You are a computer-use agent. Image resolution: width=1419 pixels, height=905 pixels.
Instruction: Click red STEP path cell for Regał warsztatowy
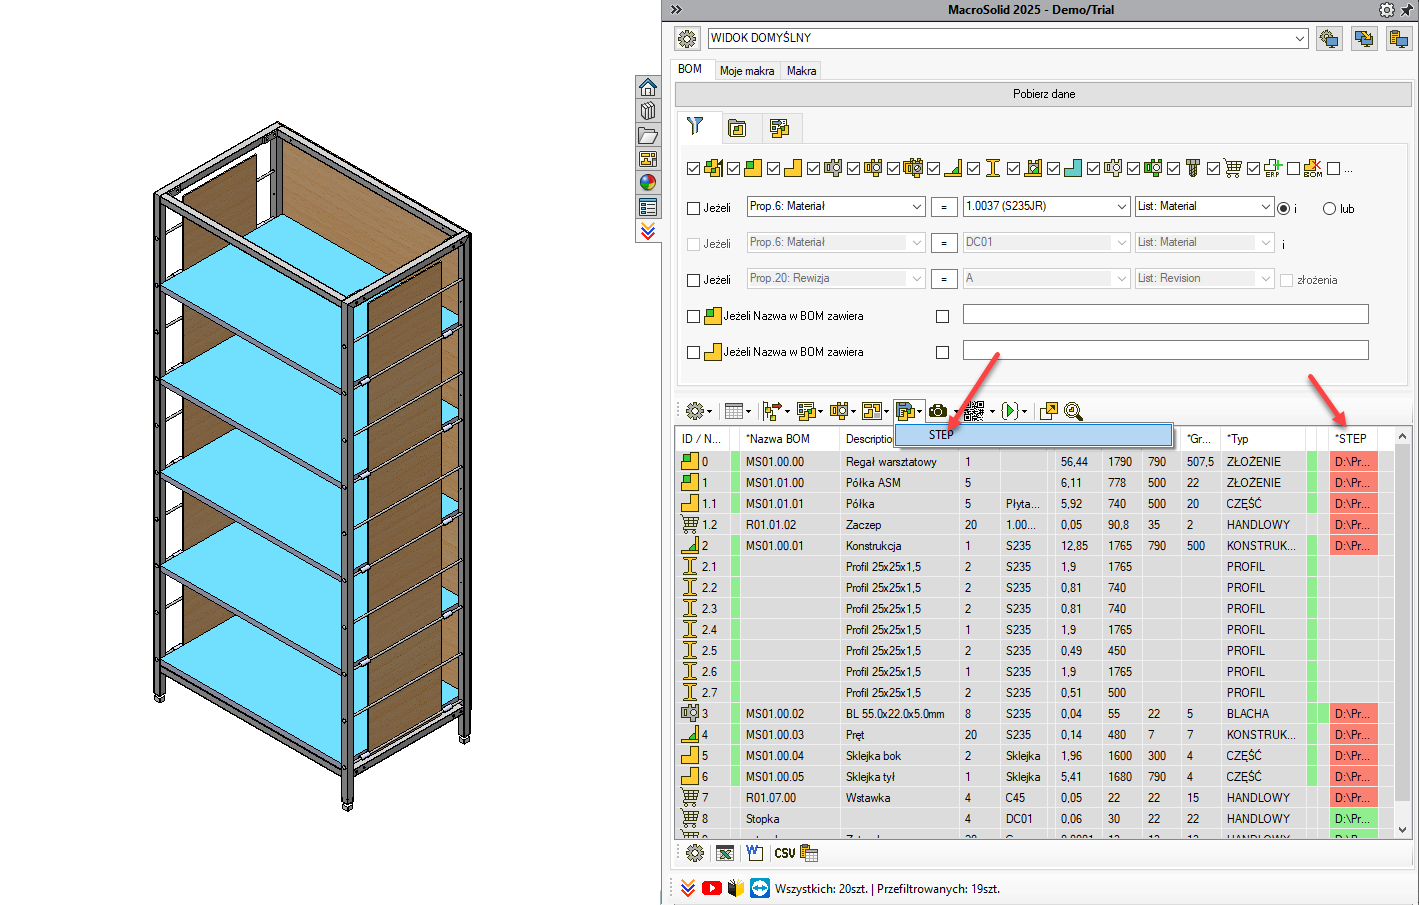pyautogui.click(x=1354, y=462)
